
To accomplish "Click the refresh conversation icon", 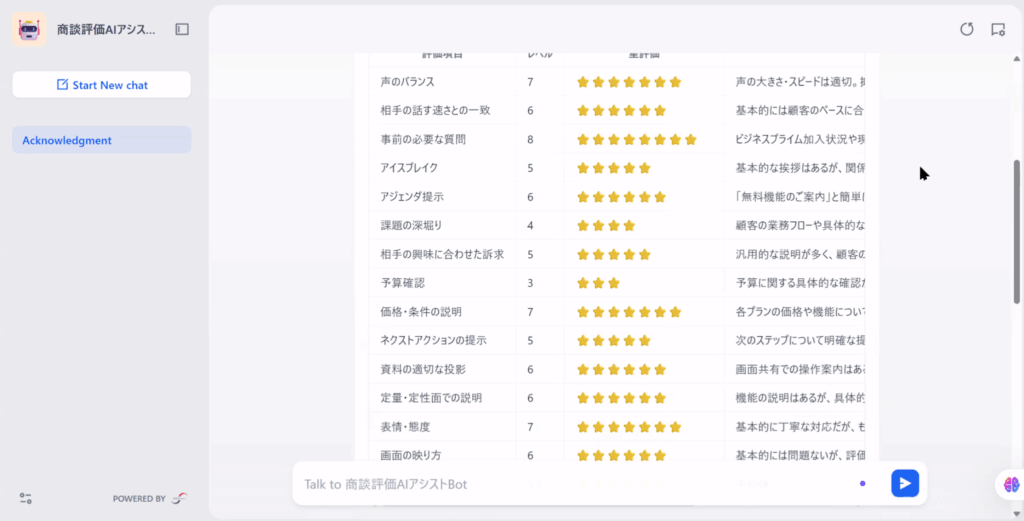I will pyautogui.click(x=966, y=29).
